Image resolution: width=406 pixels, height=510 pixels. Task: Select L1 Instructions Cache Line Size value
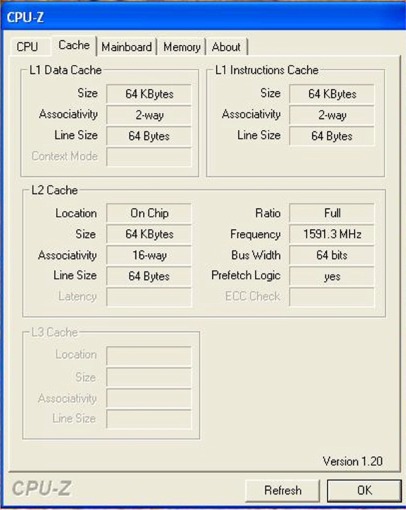coord(332,136)
